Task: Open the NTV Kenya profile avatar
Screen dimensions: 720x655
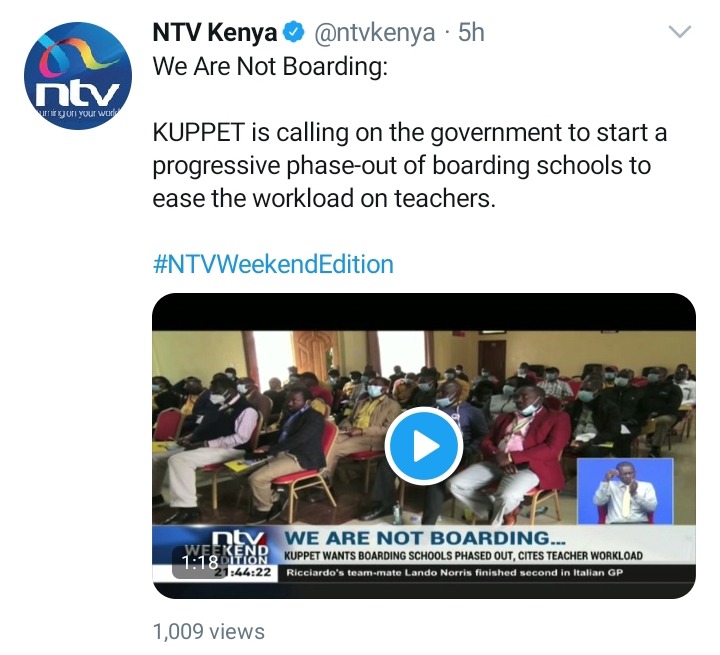Action: click(x=78, y=76)
